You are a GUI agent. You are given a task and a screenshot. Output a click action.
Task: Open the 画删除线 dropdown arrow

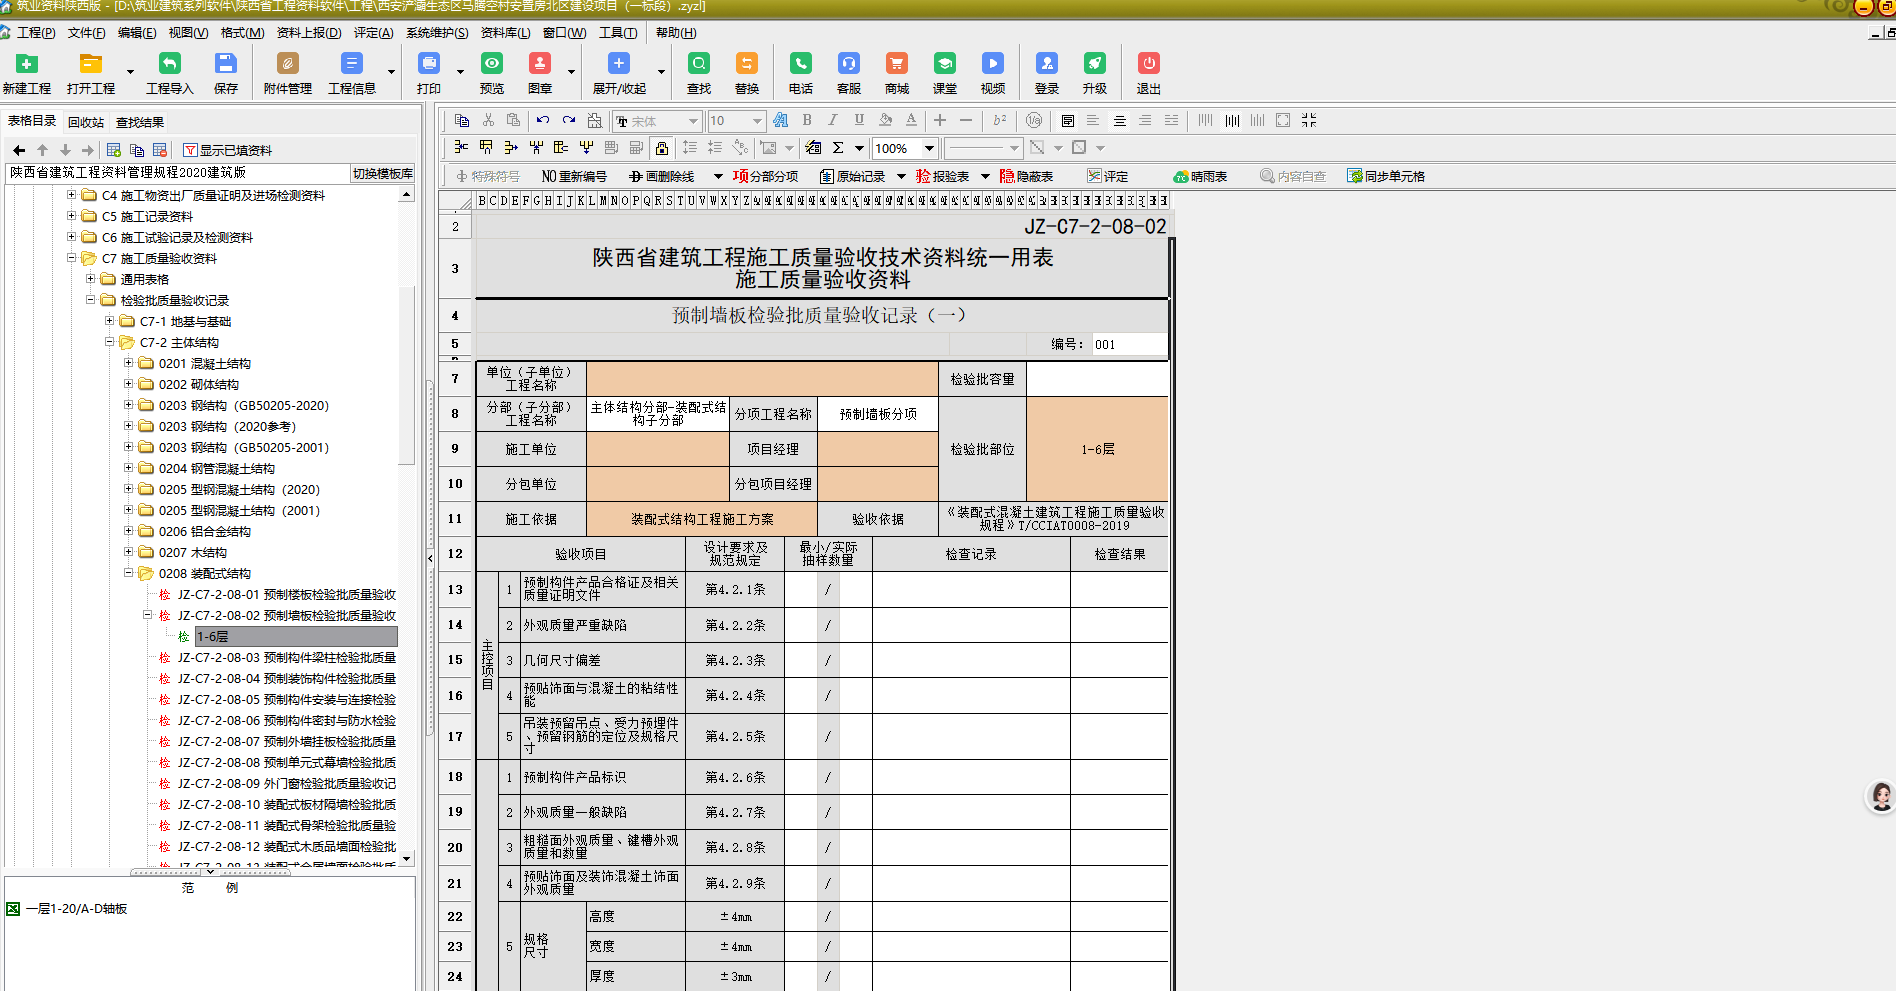tap(718, 176)
